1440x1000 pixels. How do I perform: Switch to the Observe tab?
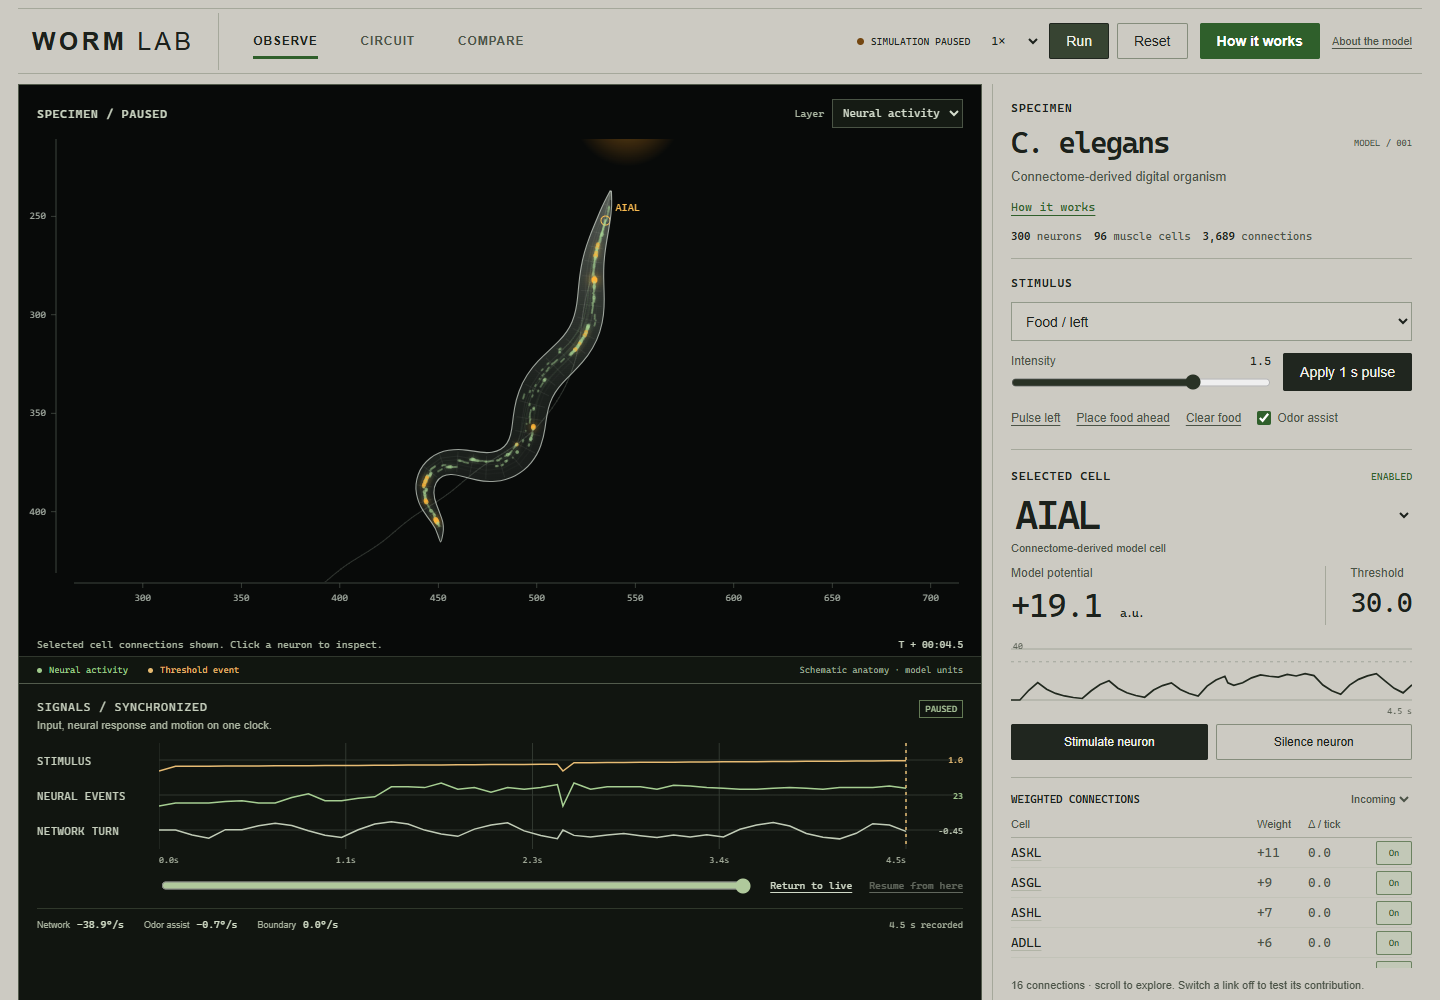click(x=285, y=41)
